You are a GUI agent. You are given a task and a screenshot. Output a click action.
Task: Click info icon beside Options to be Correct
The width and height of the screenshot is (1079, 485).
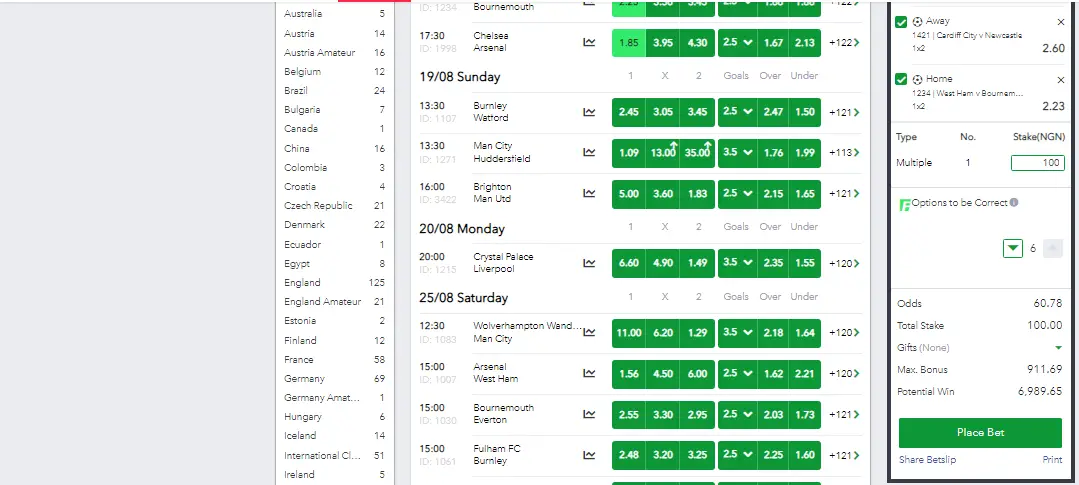(1014, 203)
